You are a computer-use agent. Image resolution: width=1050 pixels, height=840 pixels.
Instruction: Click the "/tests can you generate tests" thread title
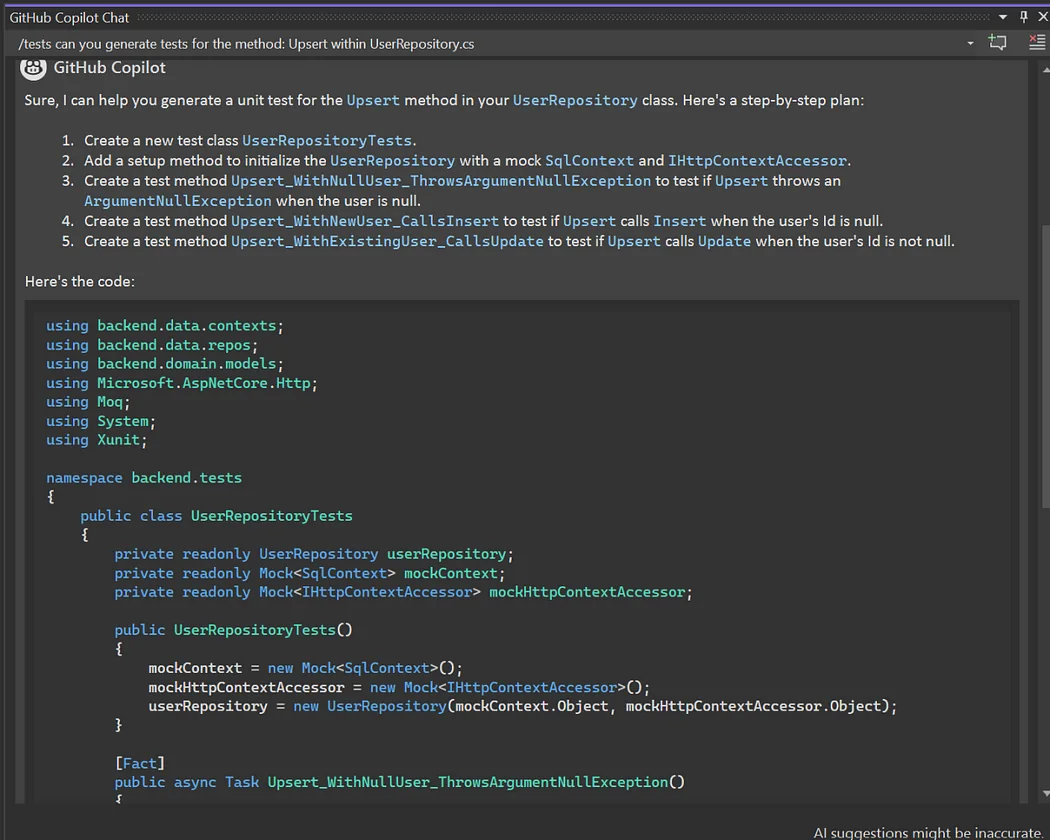(x=246, y=44)
